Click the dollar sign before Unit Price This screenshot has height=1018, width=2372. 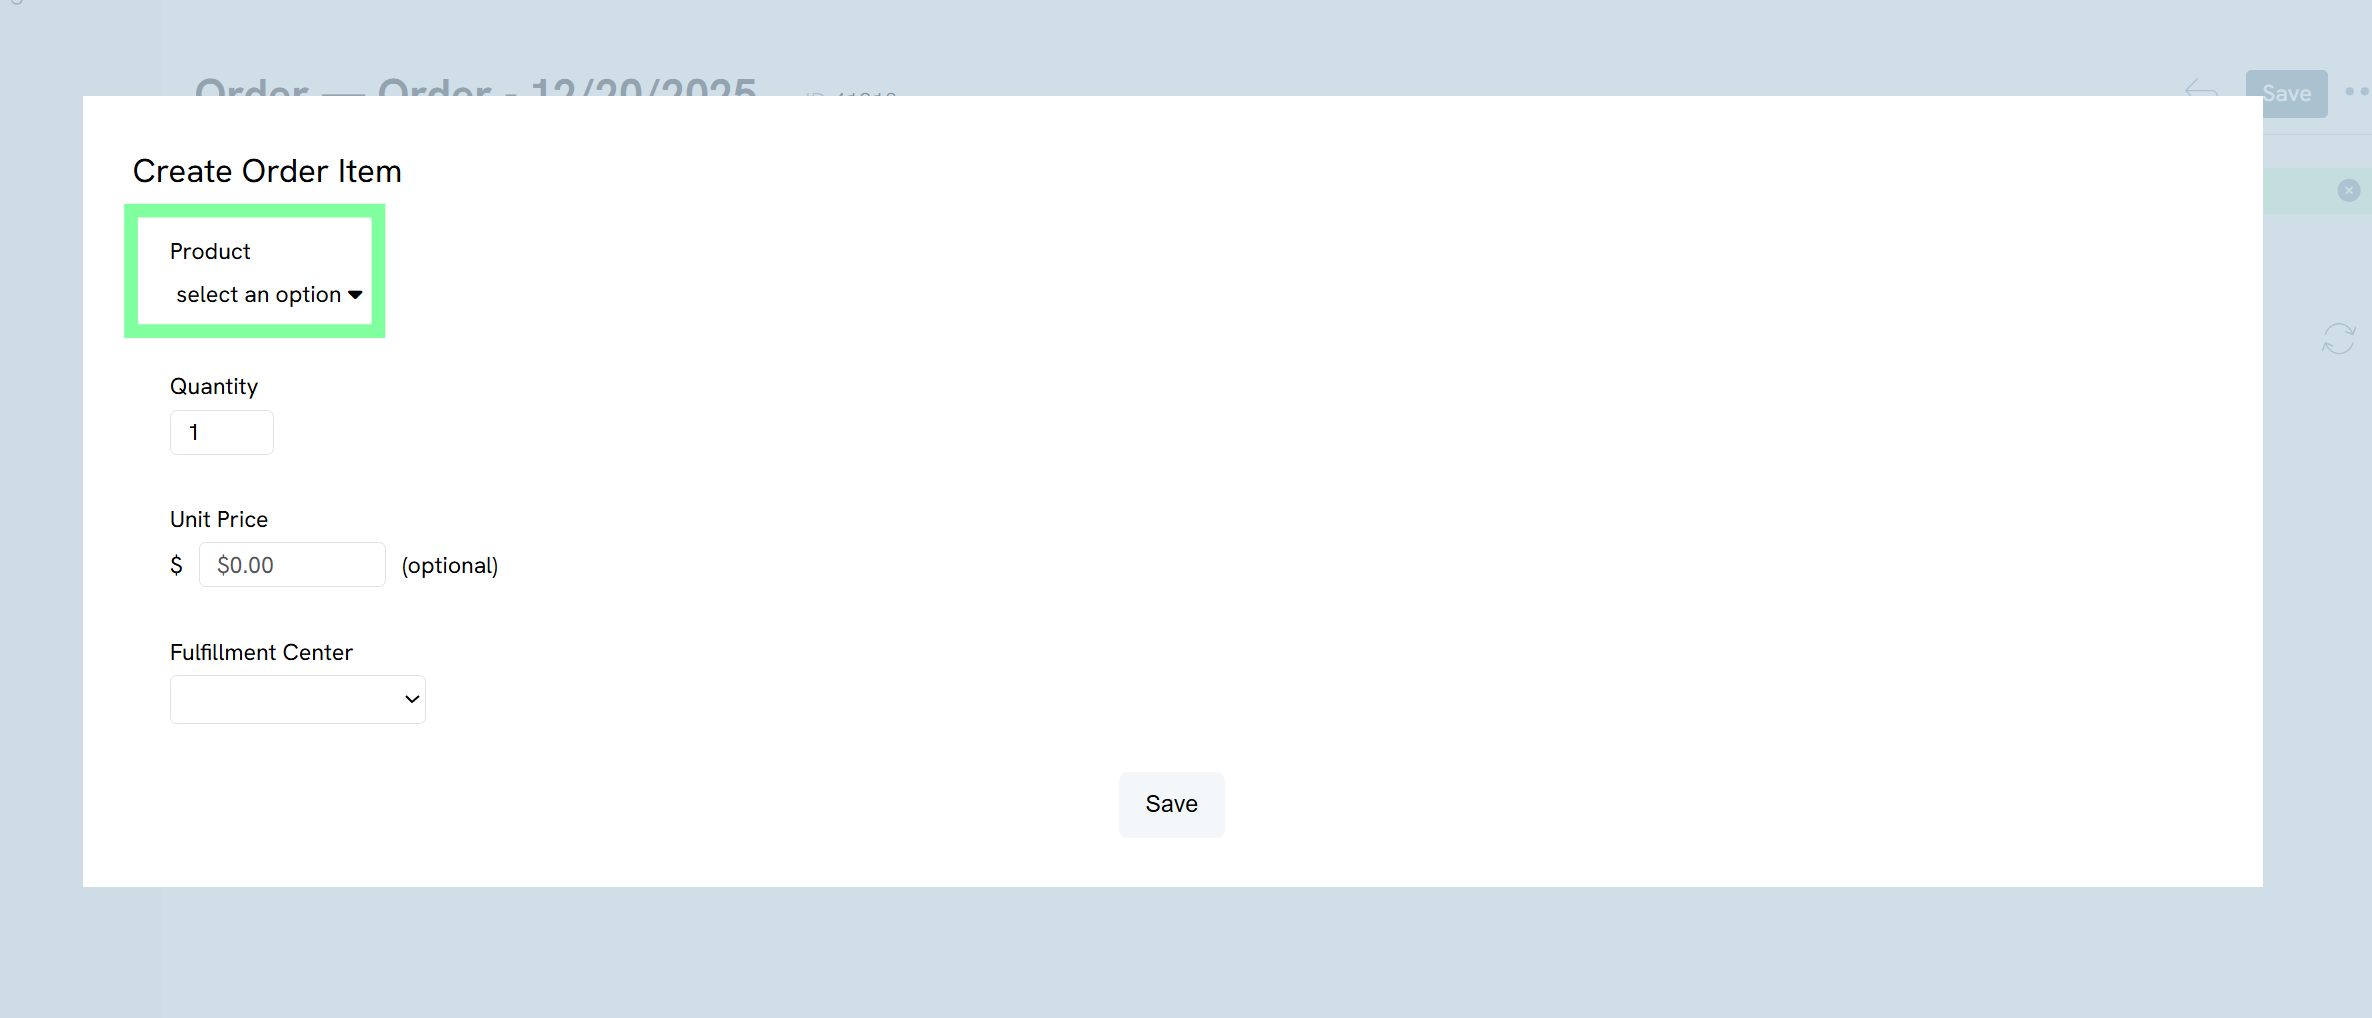pos(176,565)
